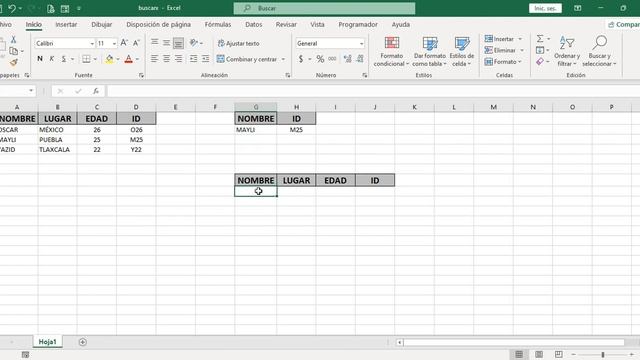Toggle Bold (N) formatting
Screen dimensions: 640x360
pos(40,59)
